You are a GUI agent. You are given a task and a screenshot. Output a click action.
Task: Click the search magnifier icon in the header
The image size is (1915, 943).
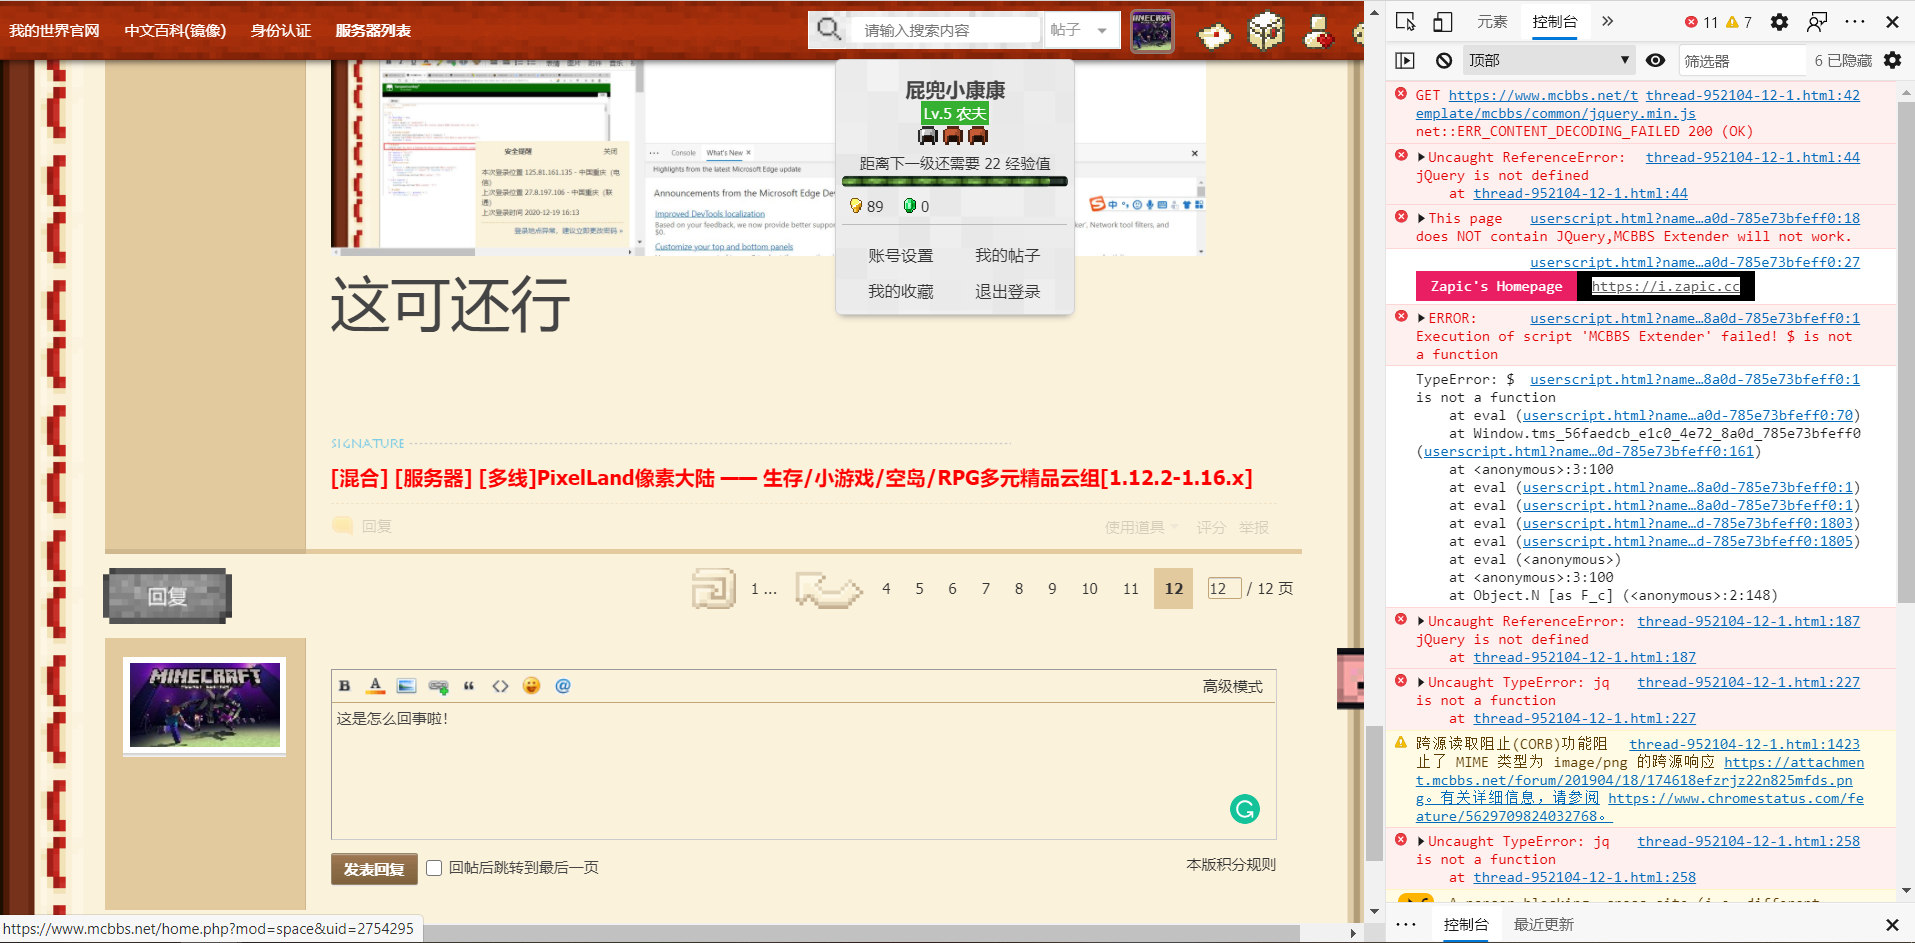click(x=828, y=30)
